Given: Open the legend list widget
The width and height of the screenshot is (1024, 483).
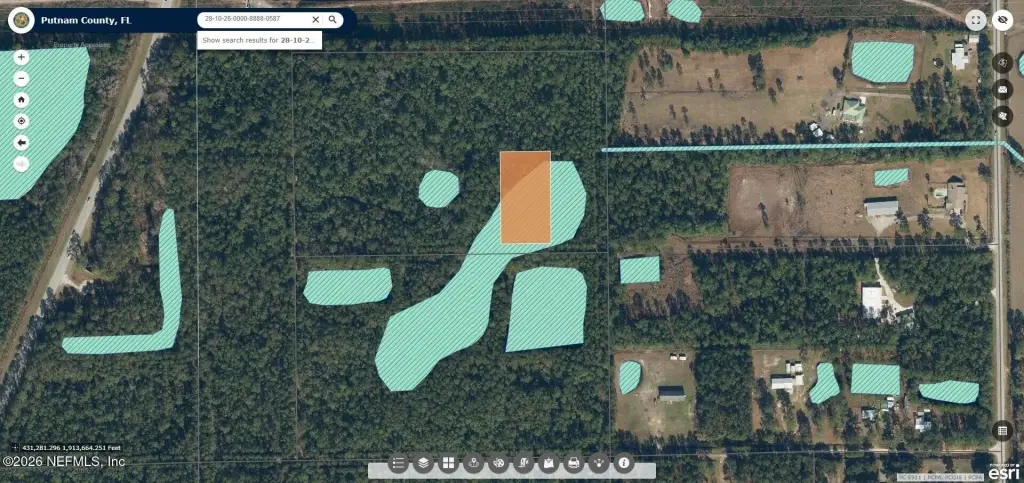Looking at the screenshot, I should [x=399, y=464].
